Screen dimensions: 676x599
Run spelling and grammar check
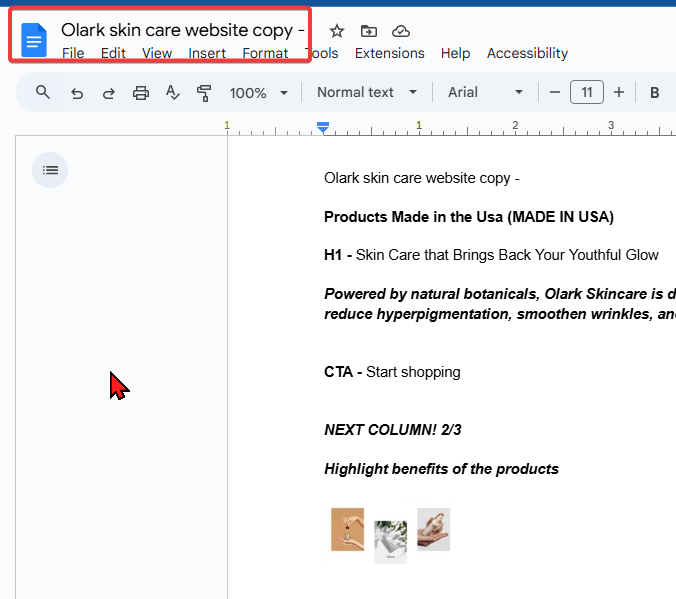click(x=172, y=93)
